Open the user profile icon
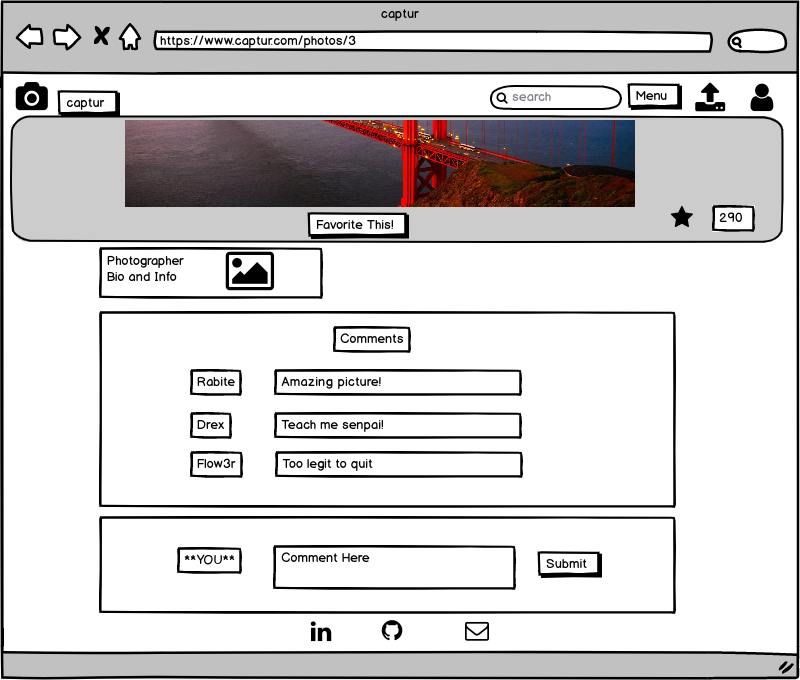Image resolution: width=800 pixels, height=680 pixels. [762, 97]
